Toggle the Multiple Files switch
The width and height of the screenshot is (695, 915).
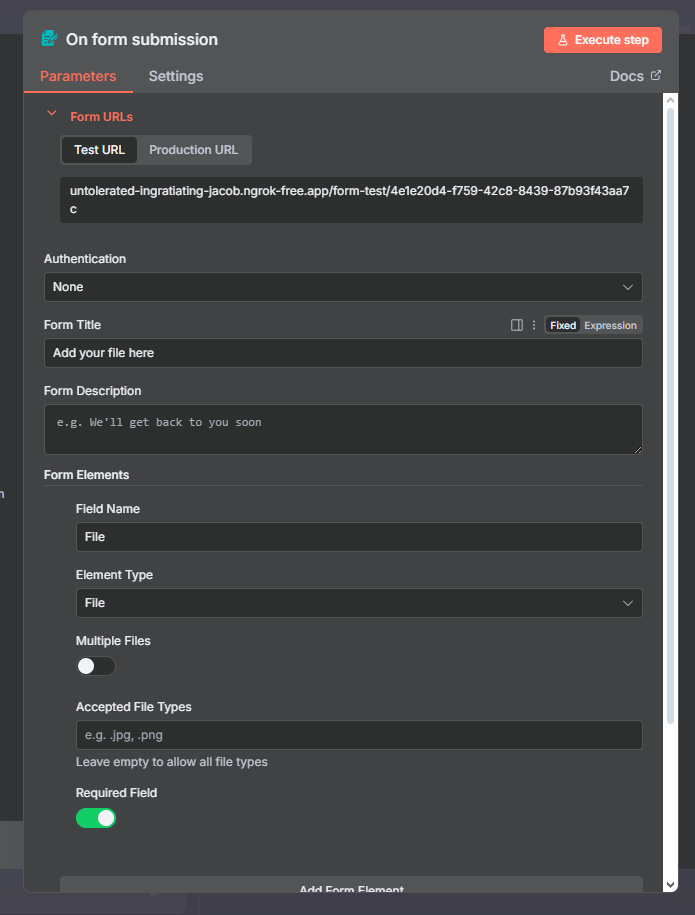(x=96, y=666)
